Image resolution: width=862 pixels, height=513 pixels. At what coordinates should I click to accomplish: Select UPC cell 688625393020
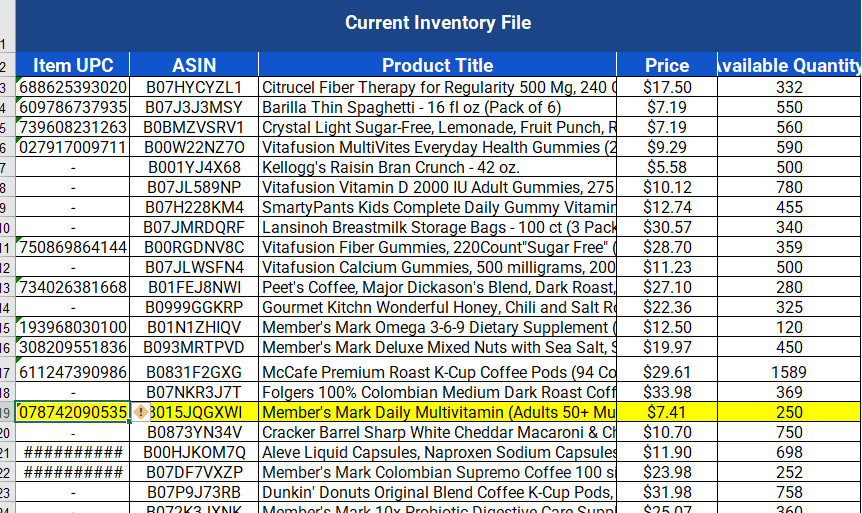pos(73,87)
